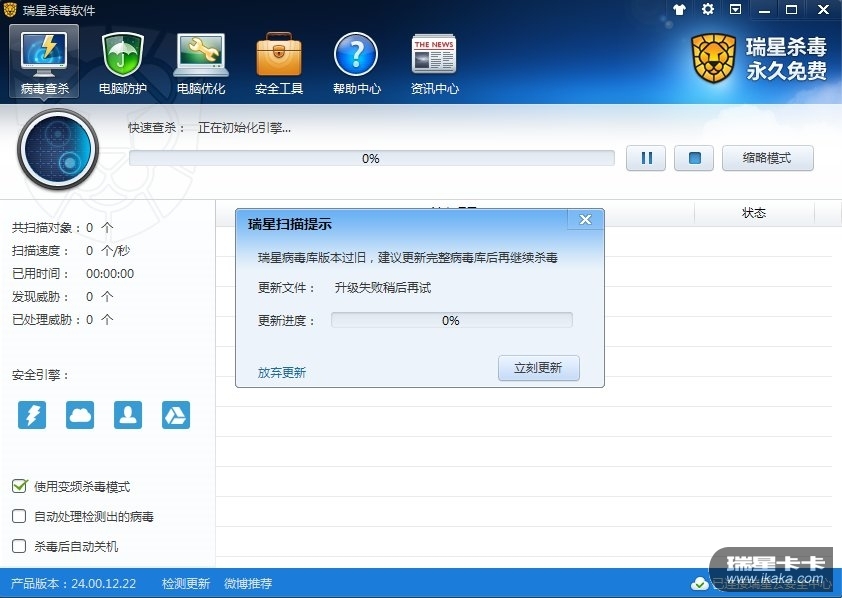Viewport: 842px width, 598px height.
Task: Open 资讯中心 news center
Action: [434, 63]
